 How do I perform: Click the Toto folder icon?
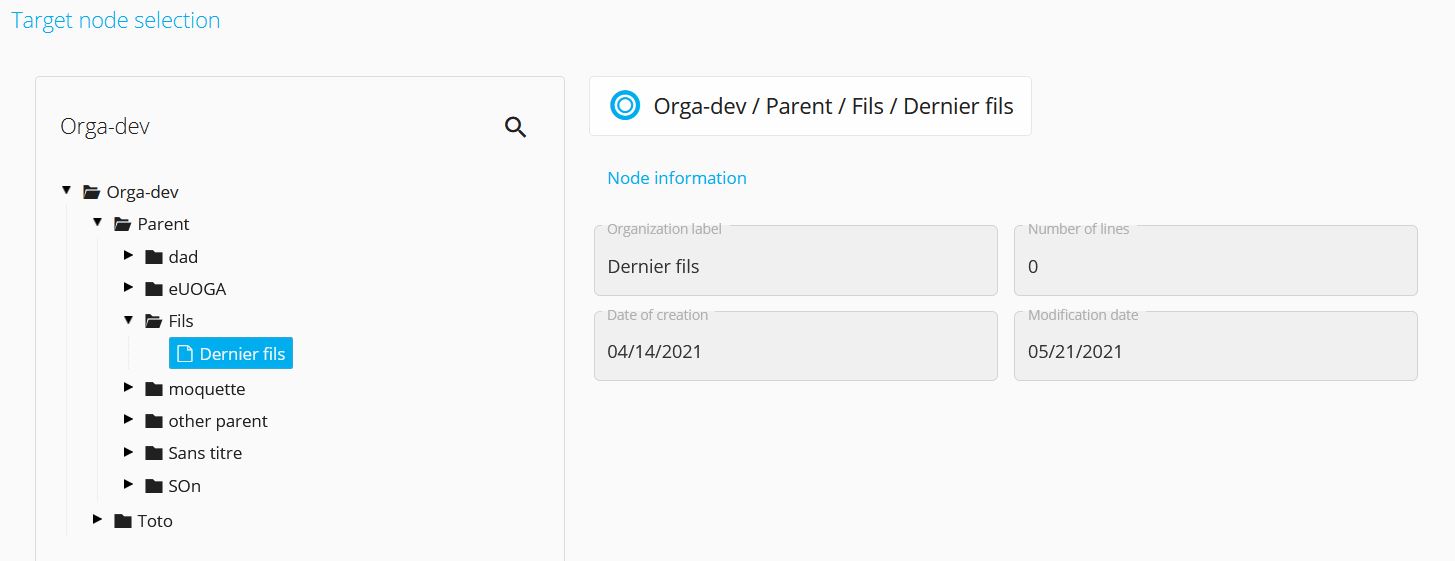(x=122, y=521)
